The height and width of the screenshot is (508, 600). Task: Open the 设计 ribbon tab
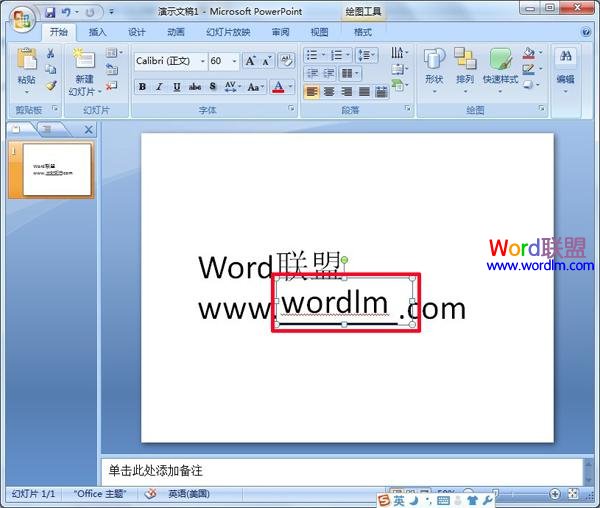coord(137,32)
